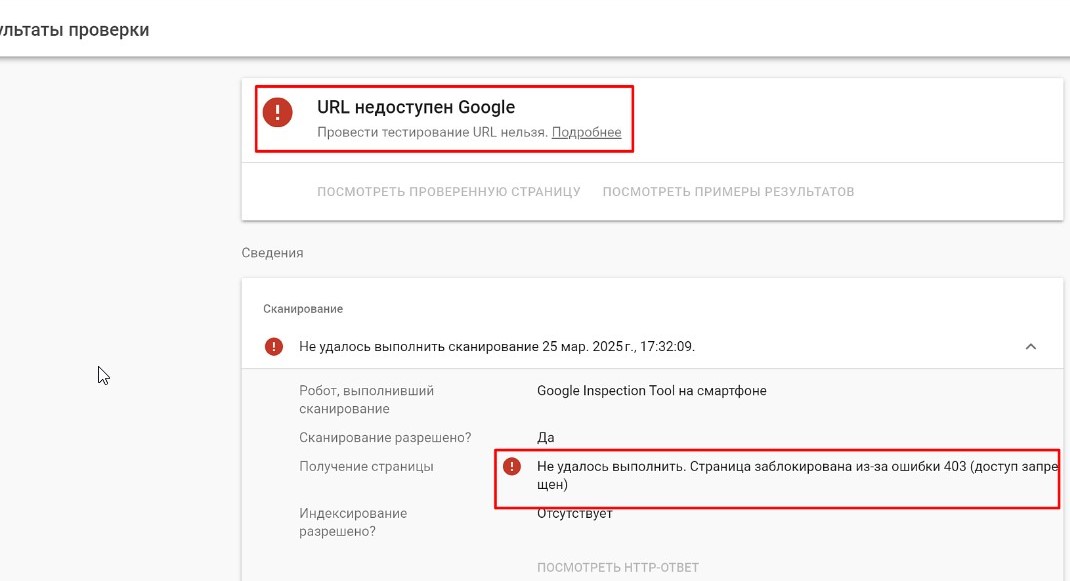
Task: Click "ПОСМОТРЕТЬ ПРИМЕРЫ РЕЗУЛЬТАТОВ"
Action: 729,191
